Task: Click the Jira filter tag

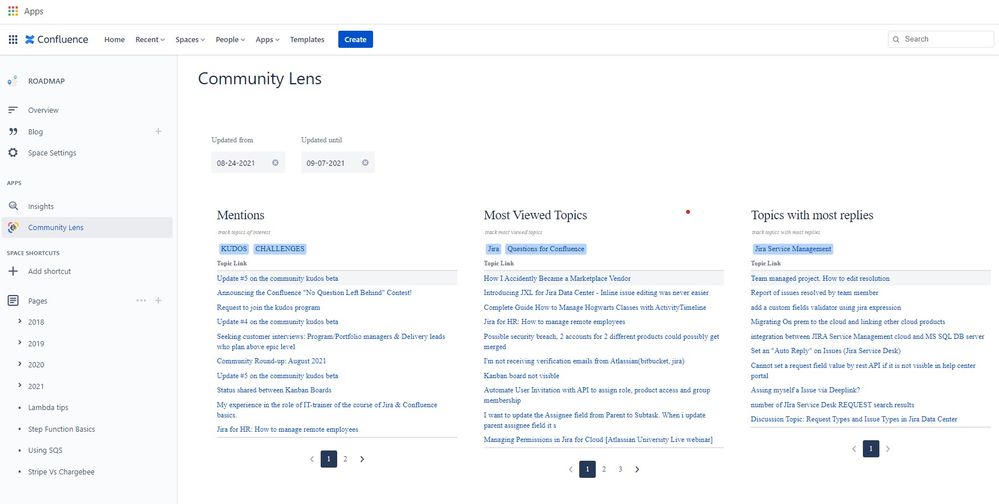Action: pyautogui.click(x=493, y=249)
